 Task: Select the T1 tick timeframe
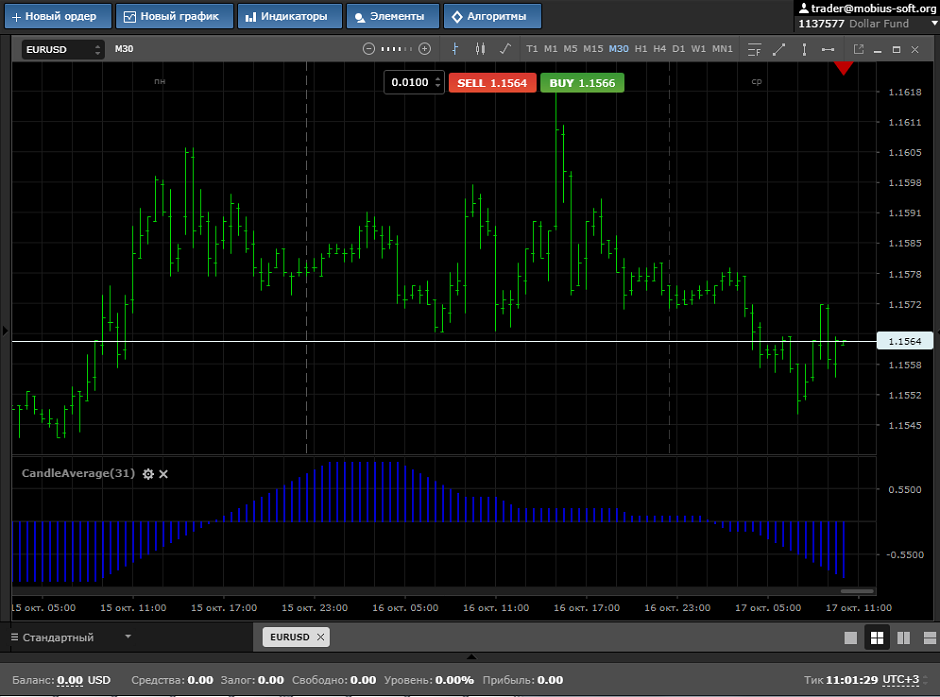[532, 49]
